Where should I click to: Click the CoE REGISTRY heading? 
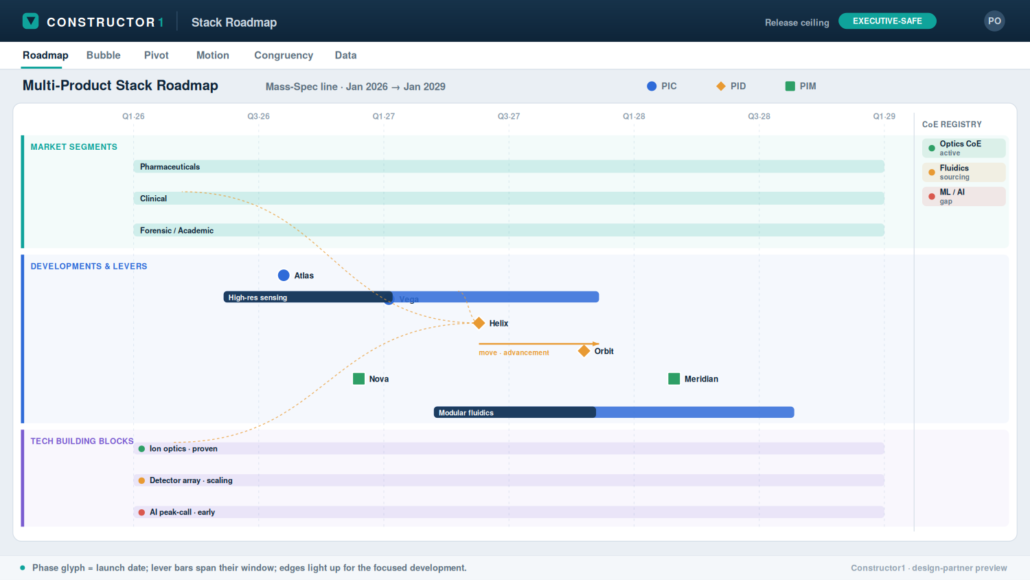coord(952,124)
